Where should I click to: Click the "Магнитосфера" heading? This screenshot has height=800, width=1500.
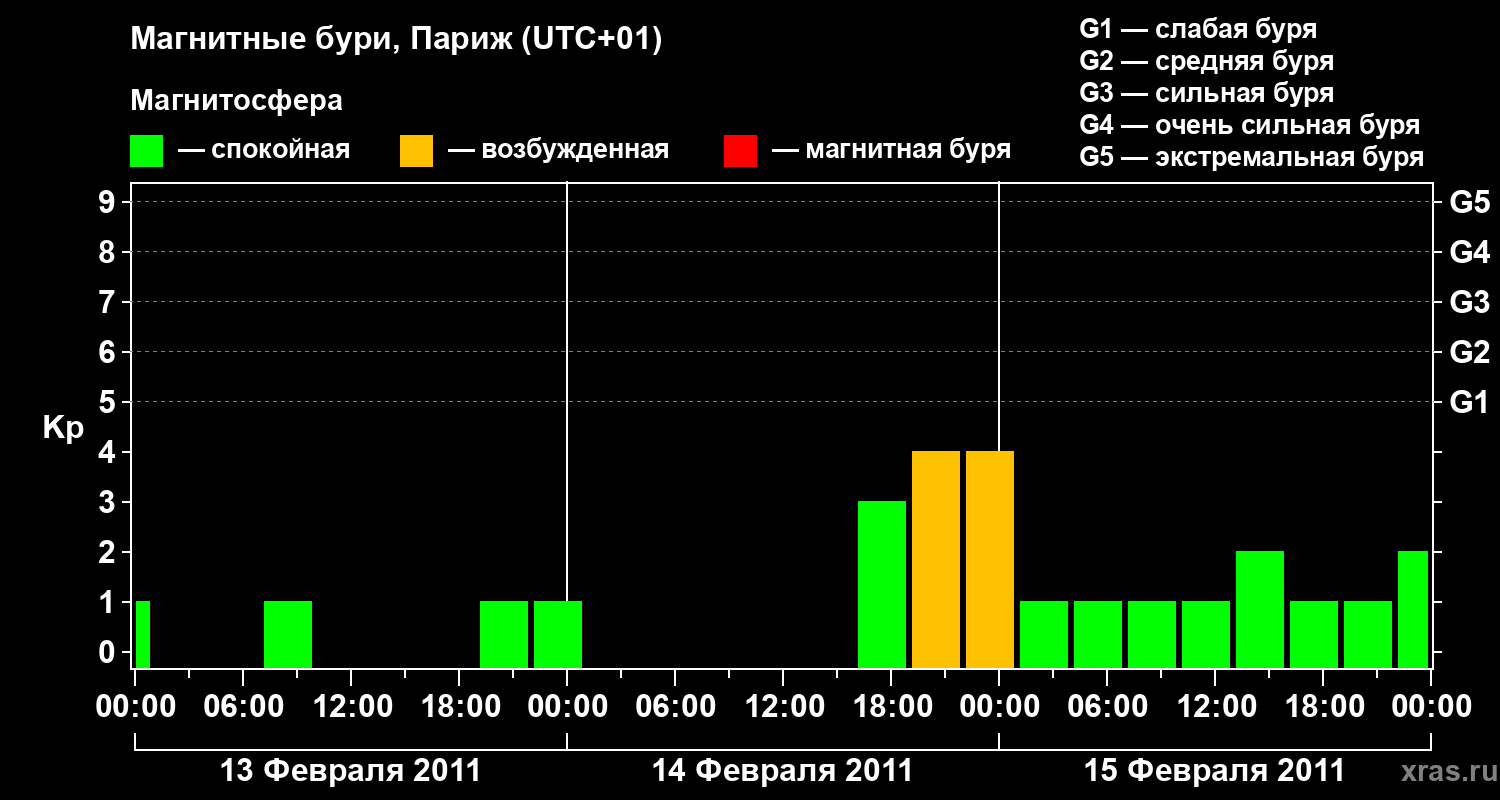coord(237,101)
